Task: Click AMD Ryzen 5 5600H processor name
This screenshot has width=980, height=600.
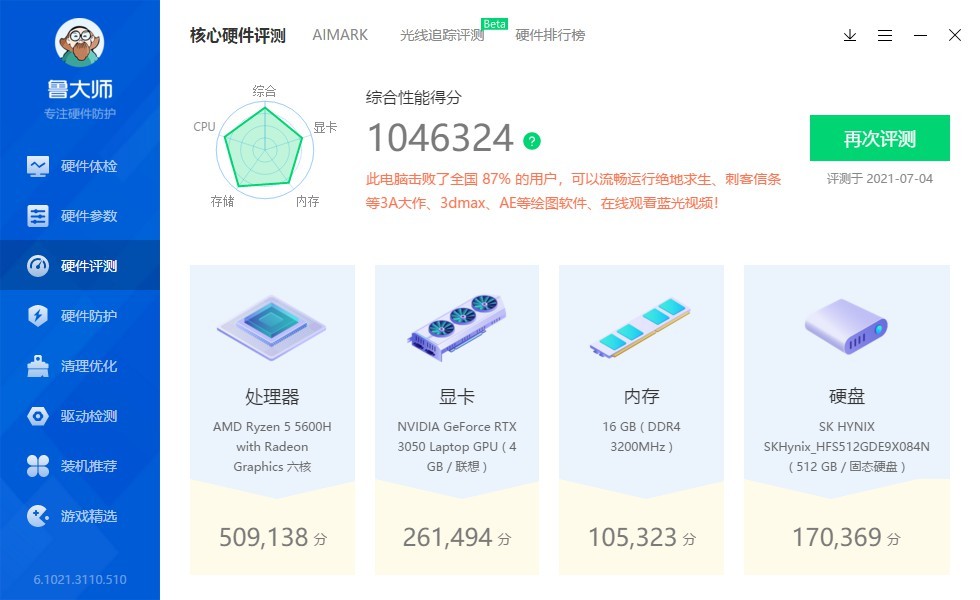Action: [x=272, y=446]
